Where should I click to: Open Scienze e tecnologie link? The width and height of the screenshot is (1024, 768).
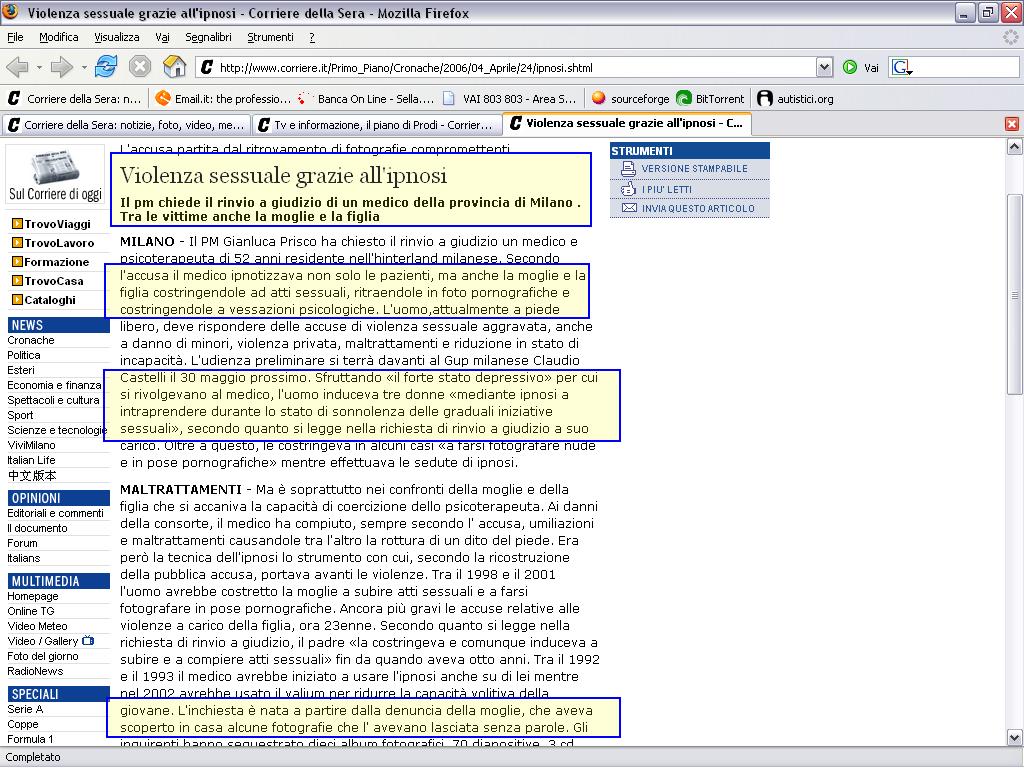pos(57,430)
